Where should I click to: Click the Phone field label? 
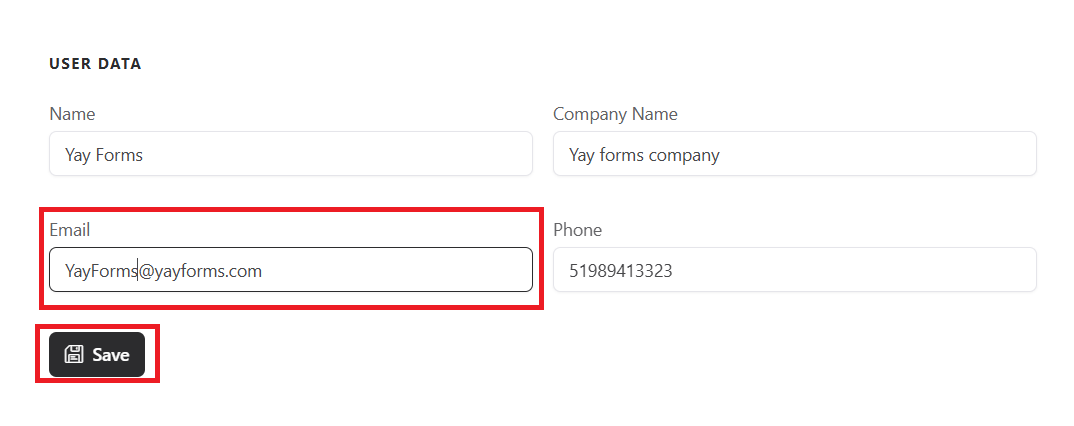click(578, 230)
